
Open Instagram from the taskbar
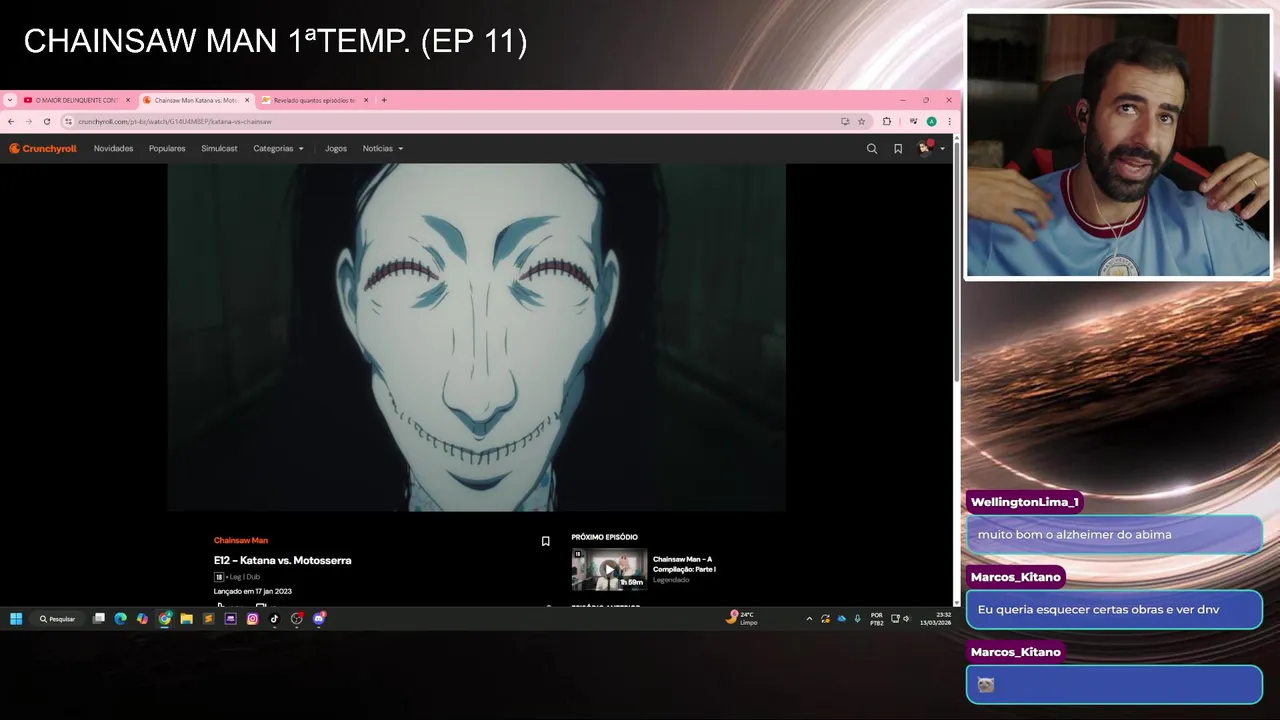[252, 619]
